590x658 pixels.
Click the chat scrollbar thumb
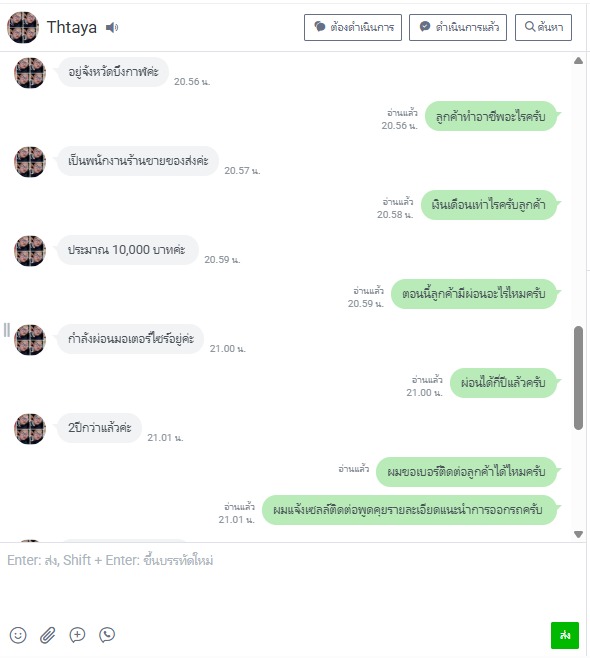coord(578,378)
